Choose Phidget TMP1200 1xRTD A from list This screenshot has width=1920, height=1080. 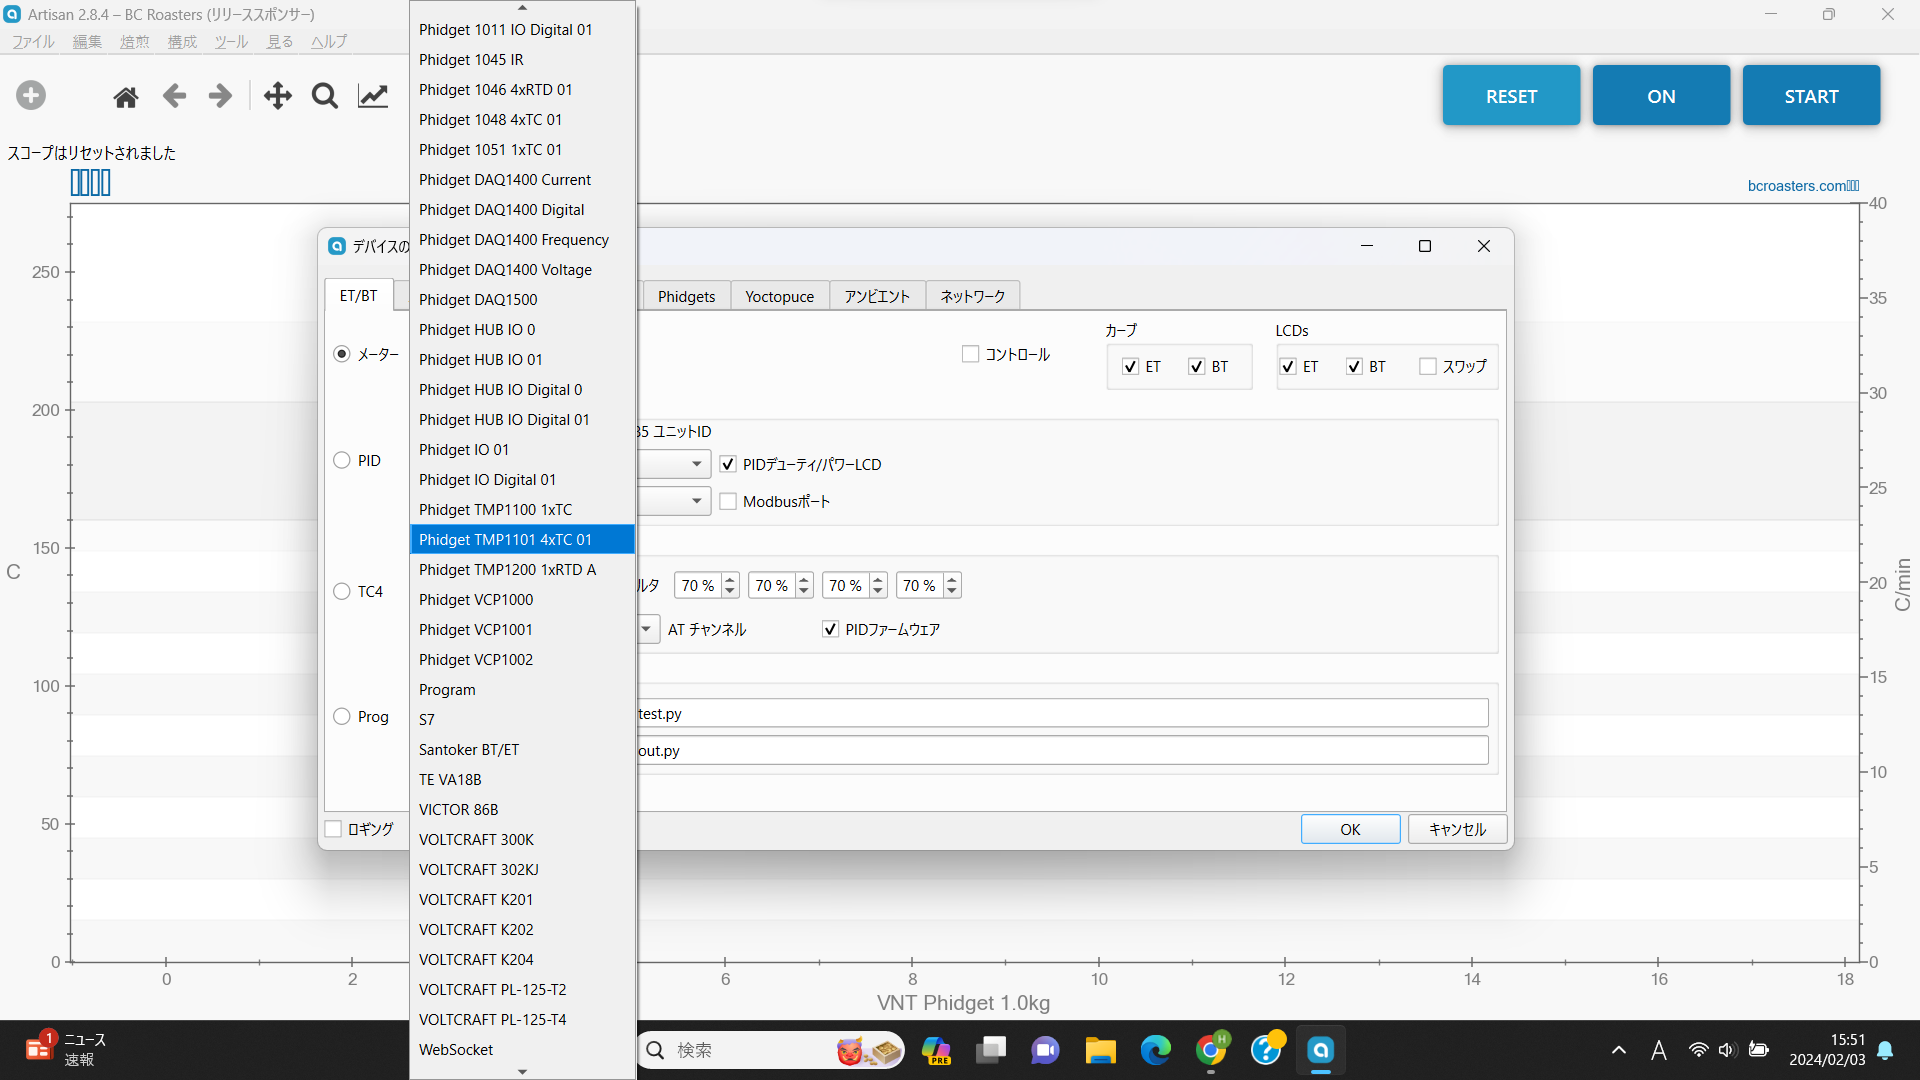coord(522,569)
